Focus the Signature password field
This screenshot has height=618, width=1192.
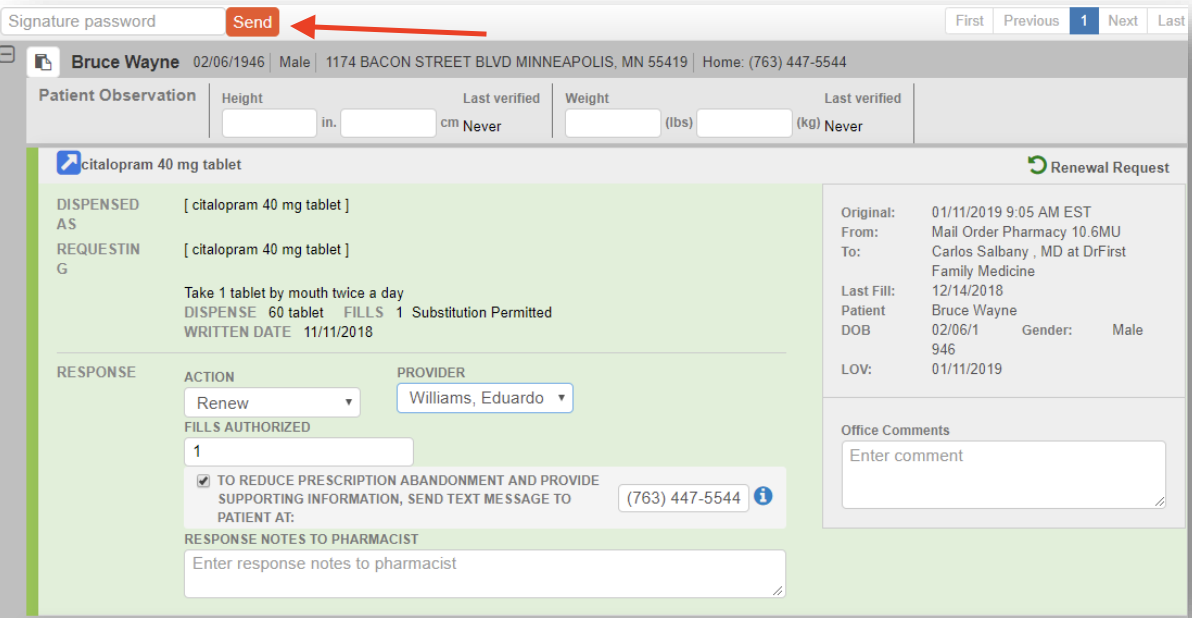click(113, 21)
